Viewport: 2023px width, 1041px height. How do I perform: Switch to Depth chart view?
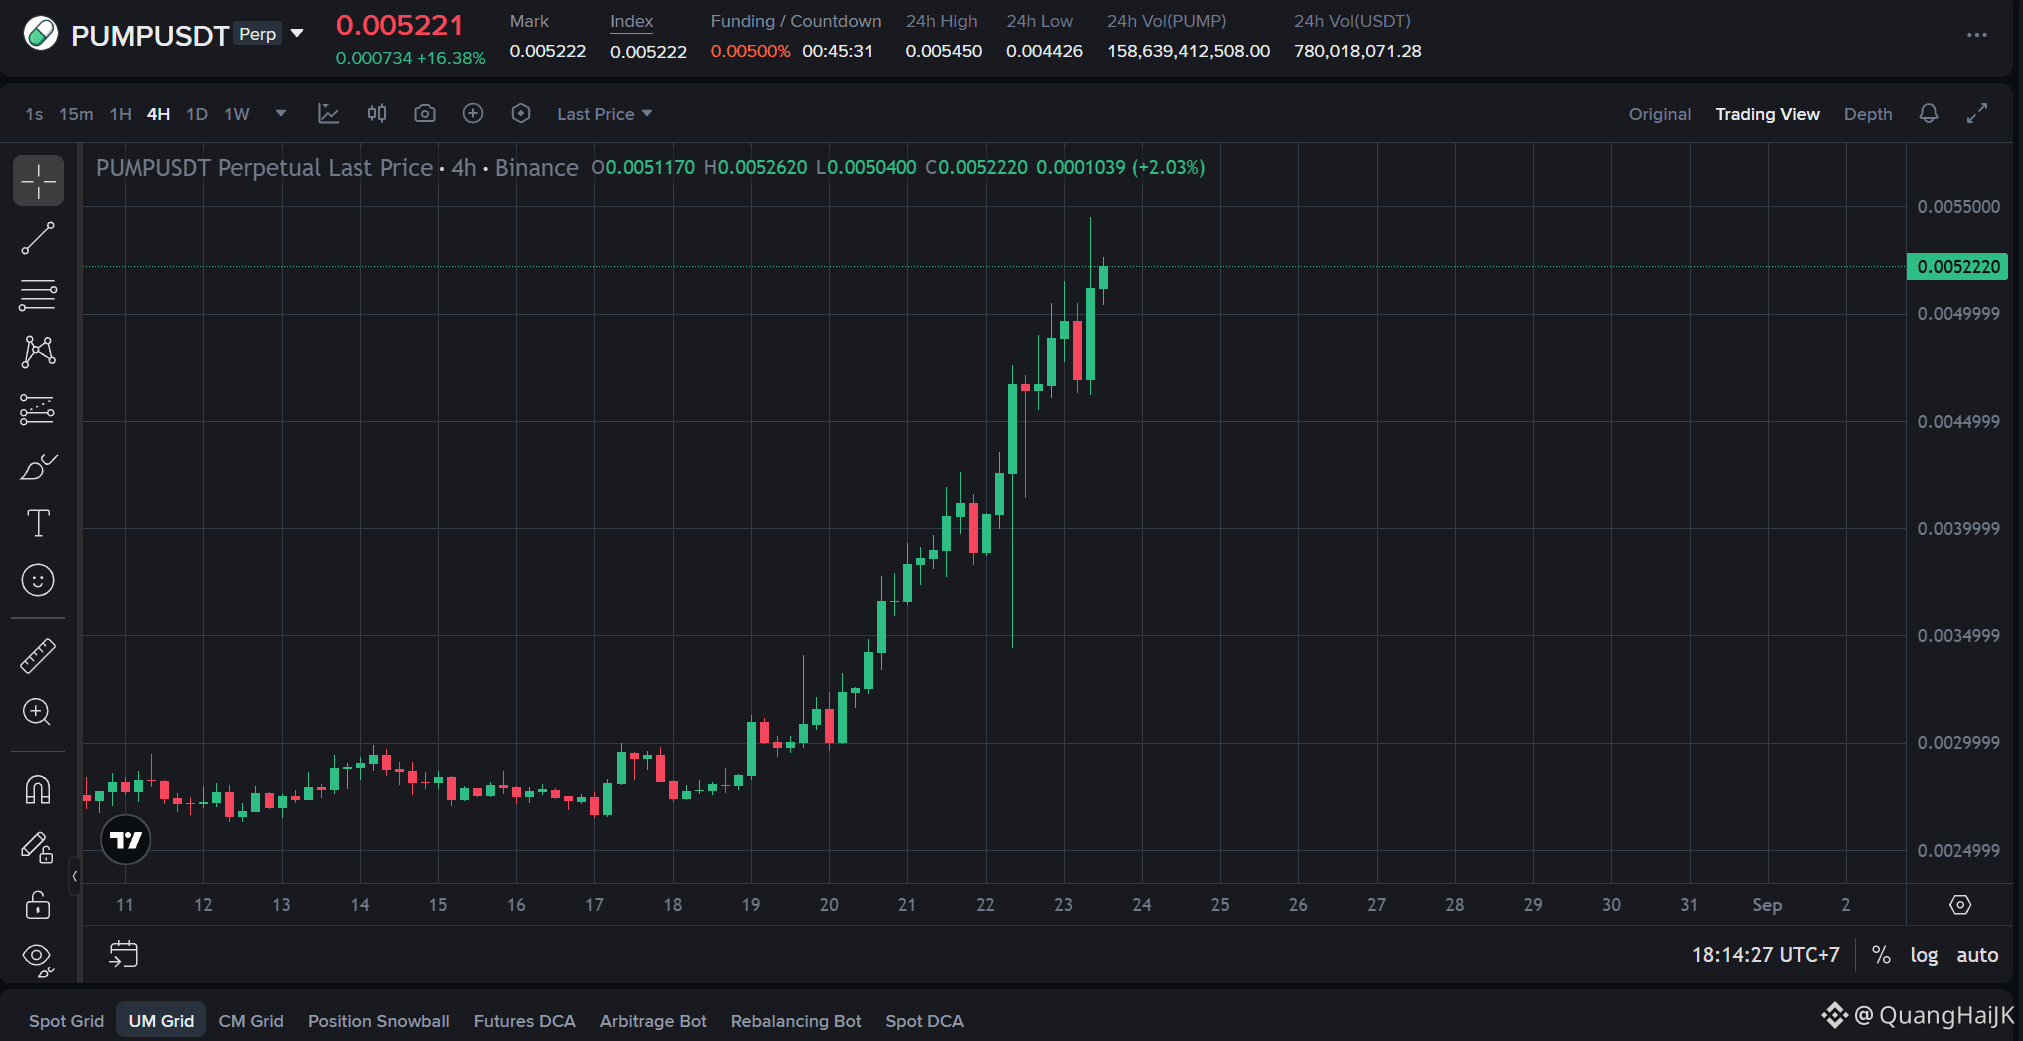click(1868, 114)
